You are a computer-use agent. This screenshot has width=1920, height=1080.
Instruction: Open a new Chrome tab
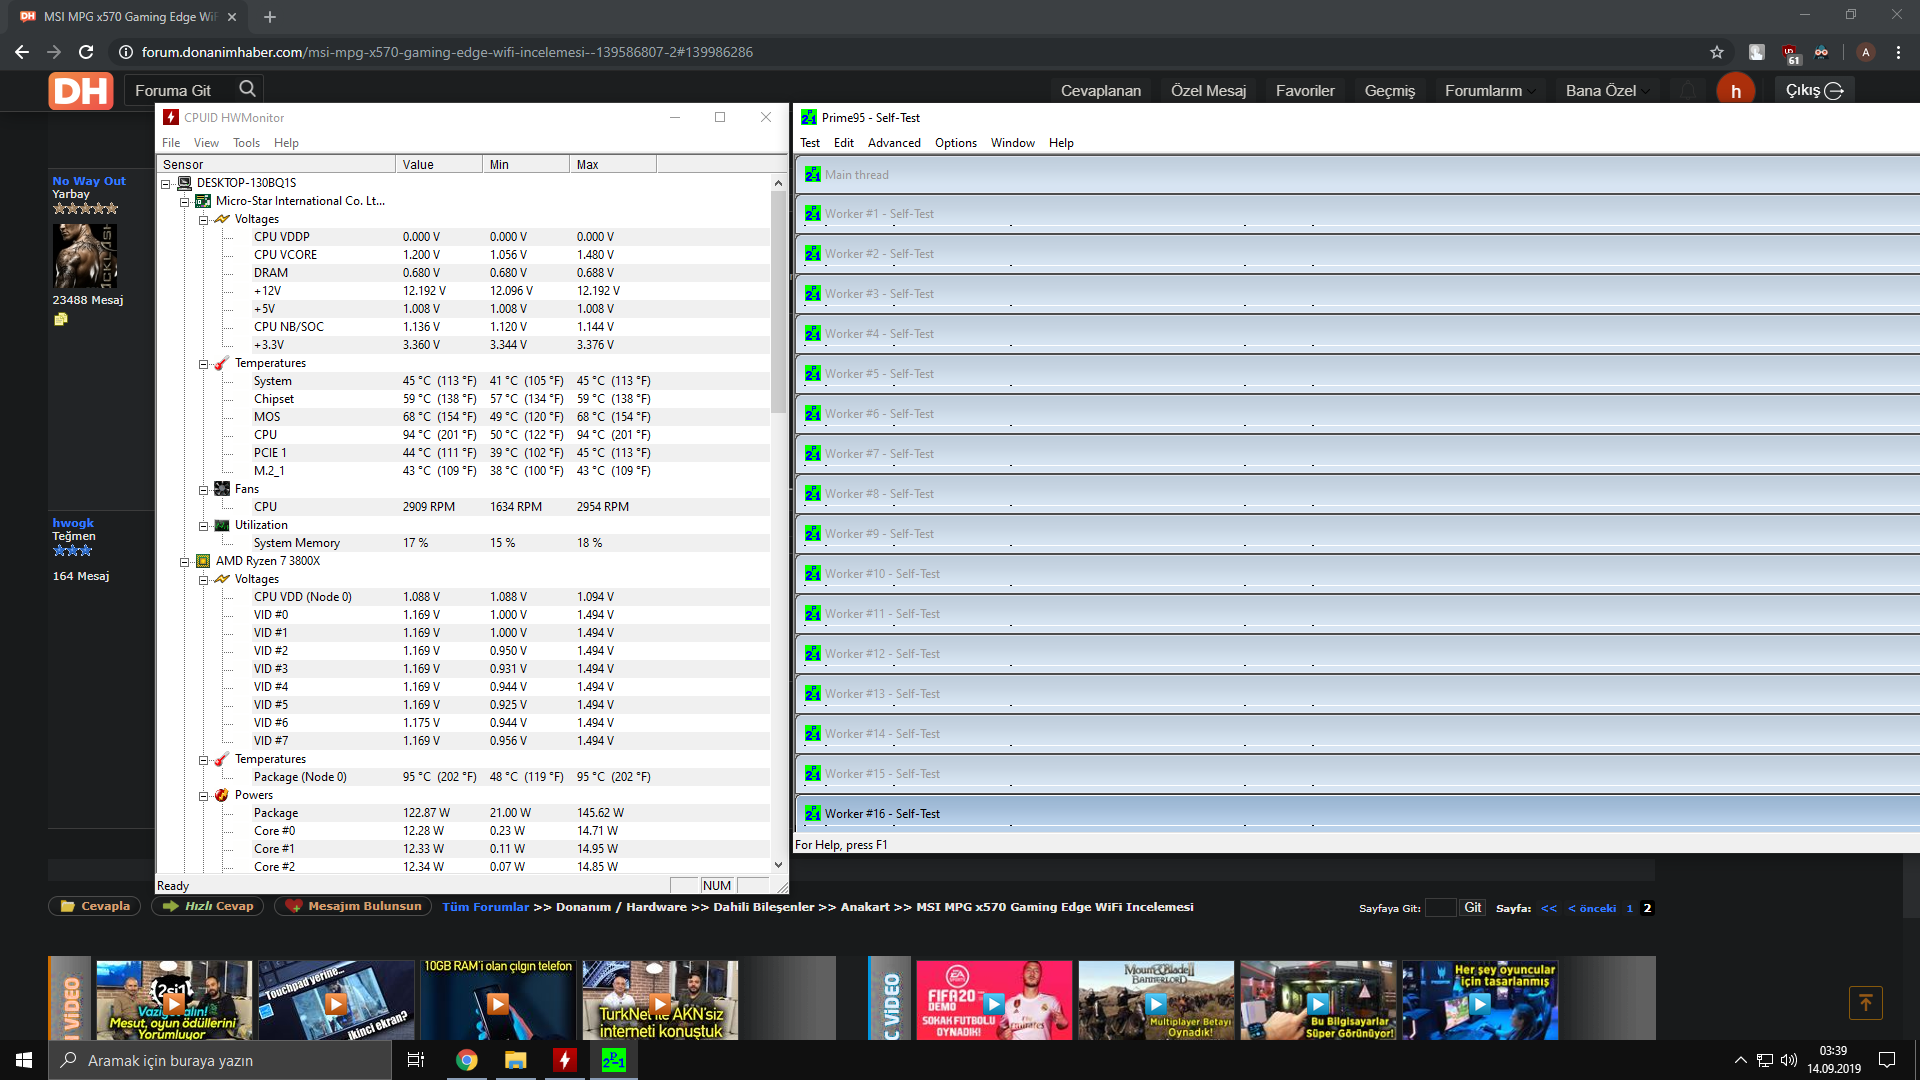[270, 17]
